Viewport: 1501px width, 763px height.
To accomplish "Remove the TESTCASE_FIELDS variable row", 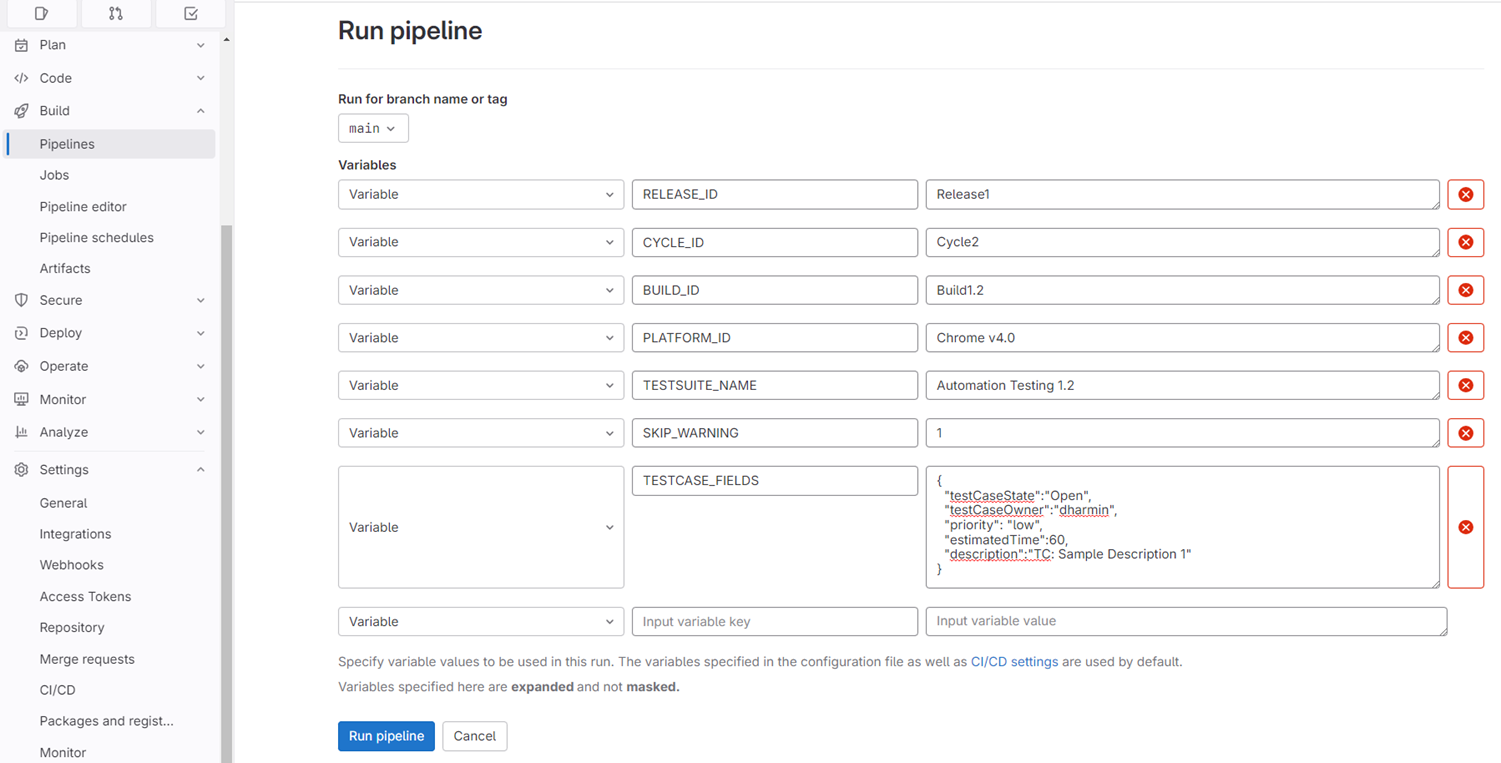I will 1465,527.
